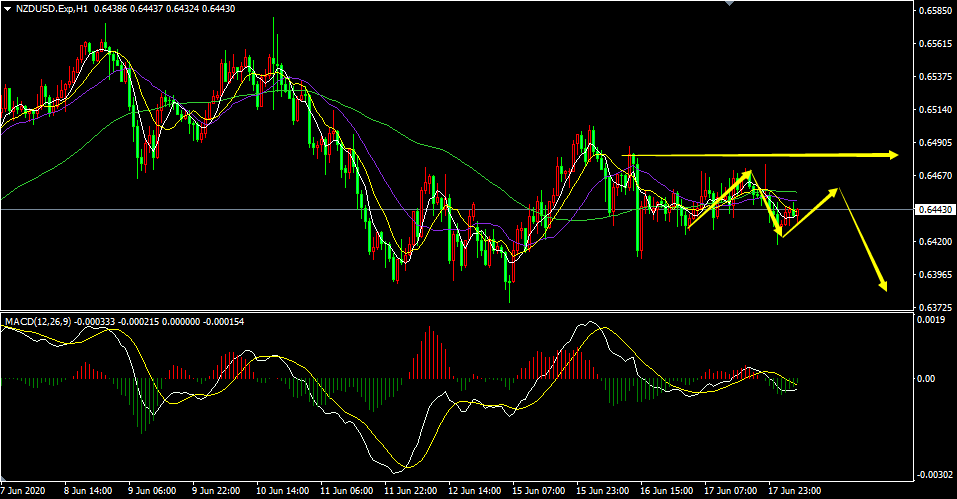Viewport: 957px width, 499px height.
Task: Click the 0.63725 price axis label
Action: [933, 307]
